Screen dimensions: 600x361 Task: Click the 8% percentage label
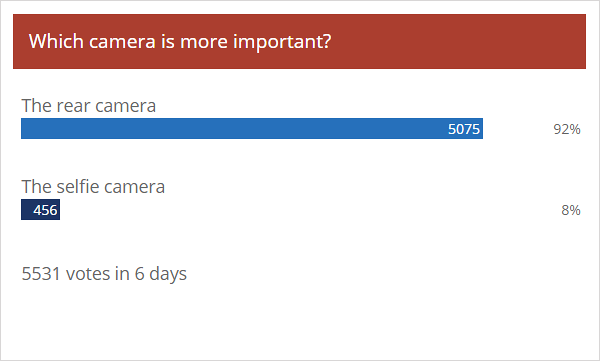point(571,210)
